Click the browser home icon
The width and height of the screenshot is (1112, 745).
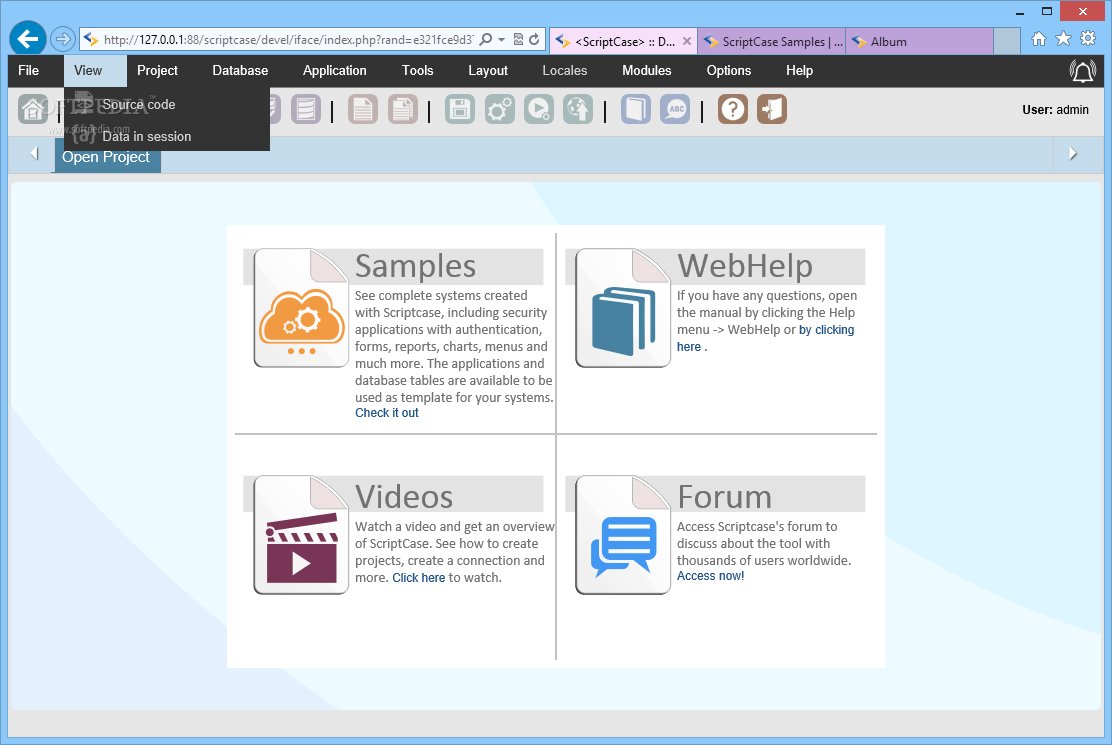[x=1039, y=39]
